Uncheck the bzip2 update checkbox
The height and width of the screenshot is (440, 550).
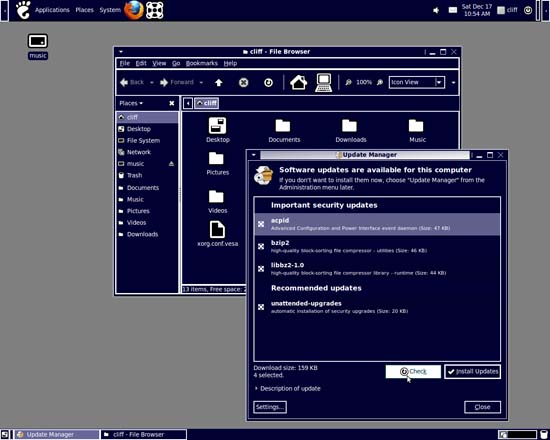pos(261,246)
